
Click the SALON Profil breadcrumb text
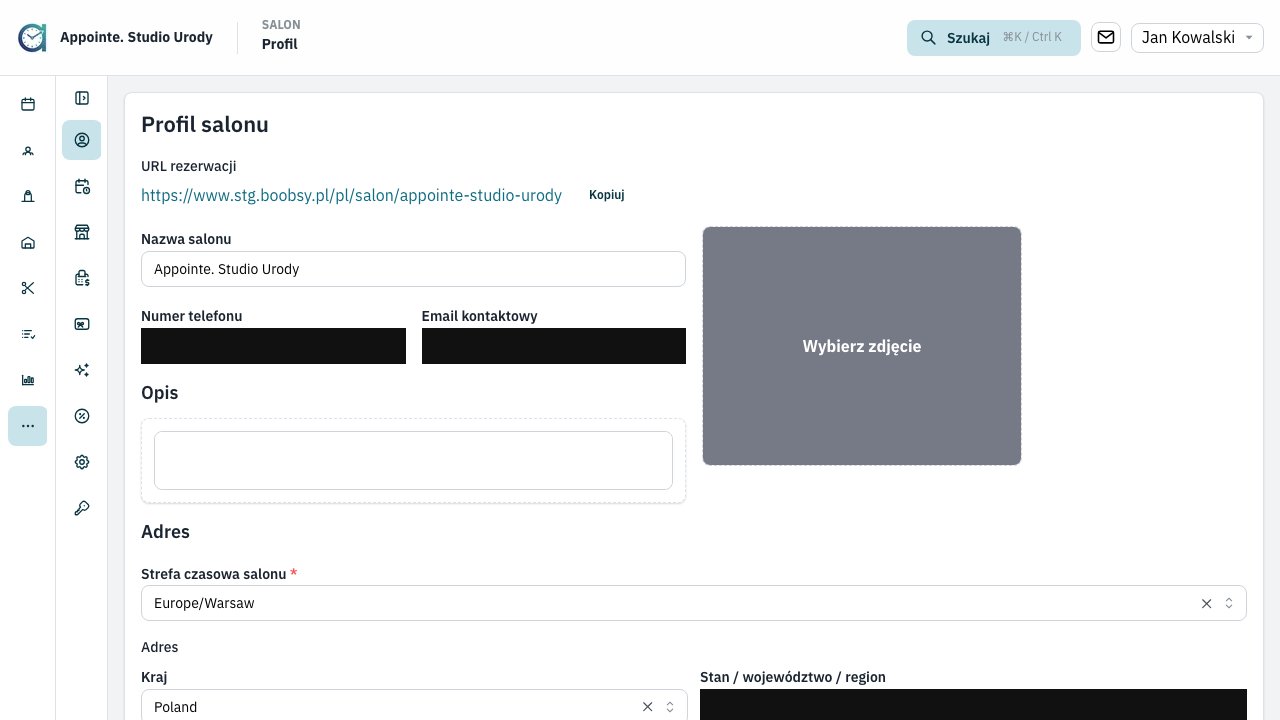point(281,35)
